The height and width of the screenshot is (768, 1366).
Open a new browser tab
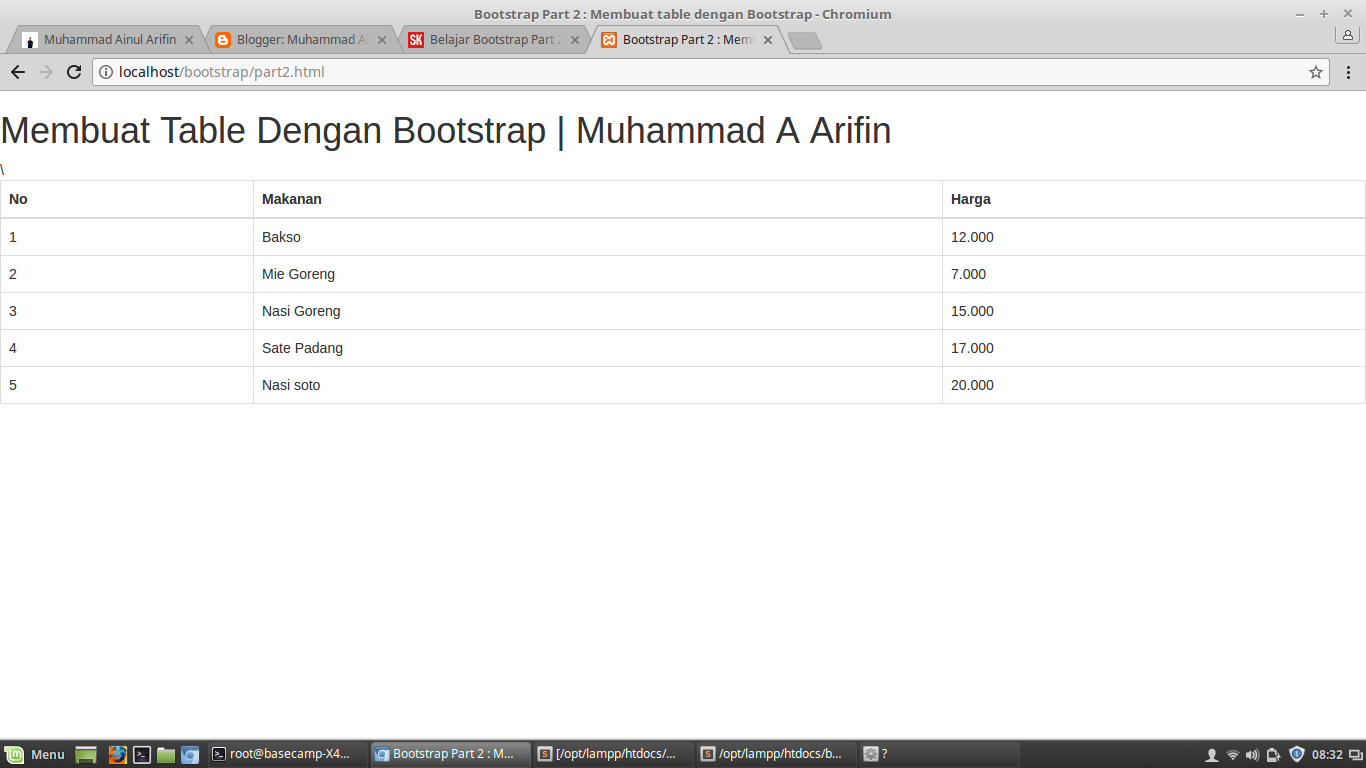tap(806, 39)
